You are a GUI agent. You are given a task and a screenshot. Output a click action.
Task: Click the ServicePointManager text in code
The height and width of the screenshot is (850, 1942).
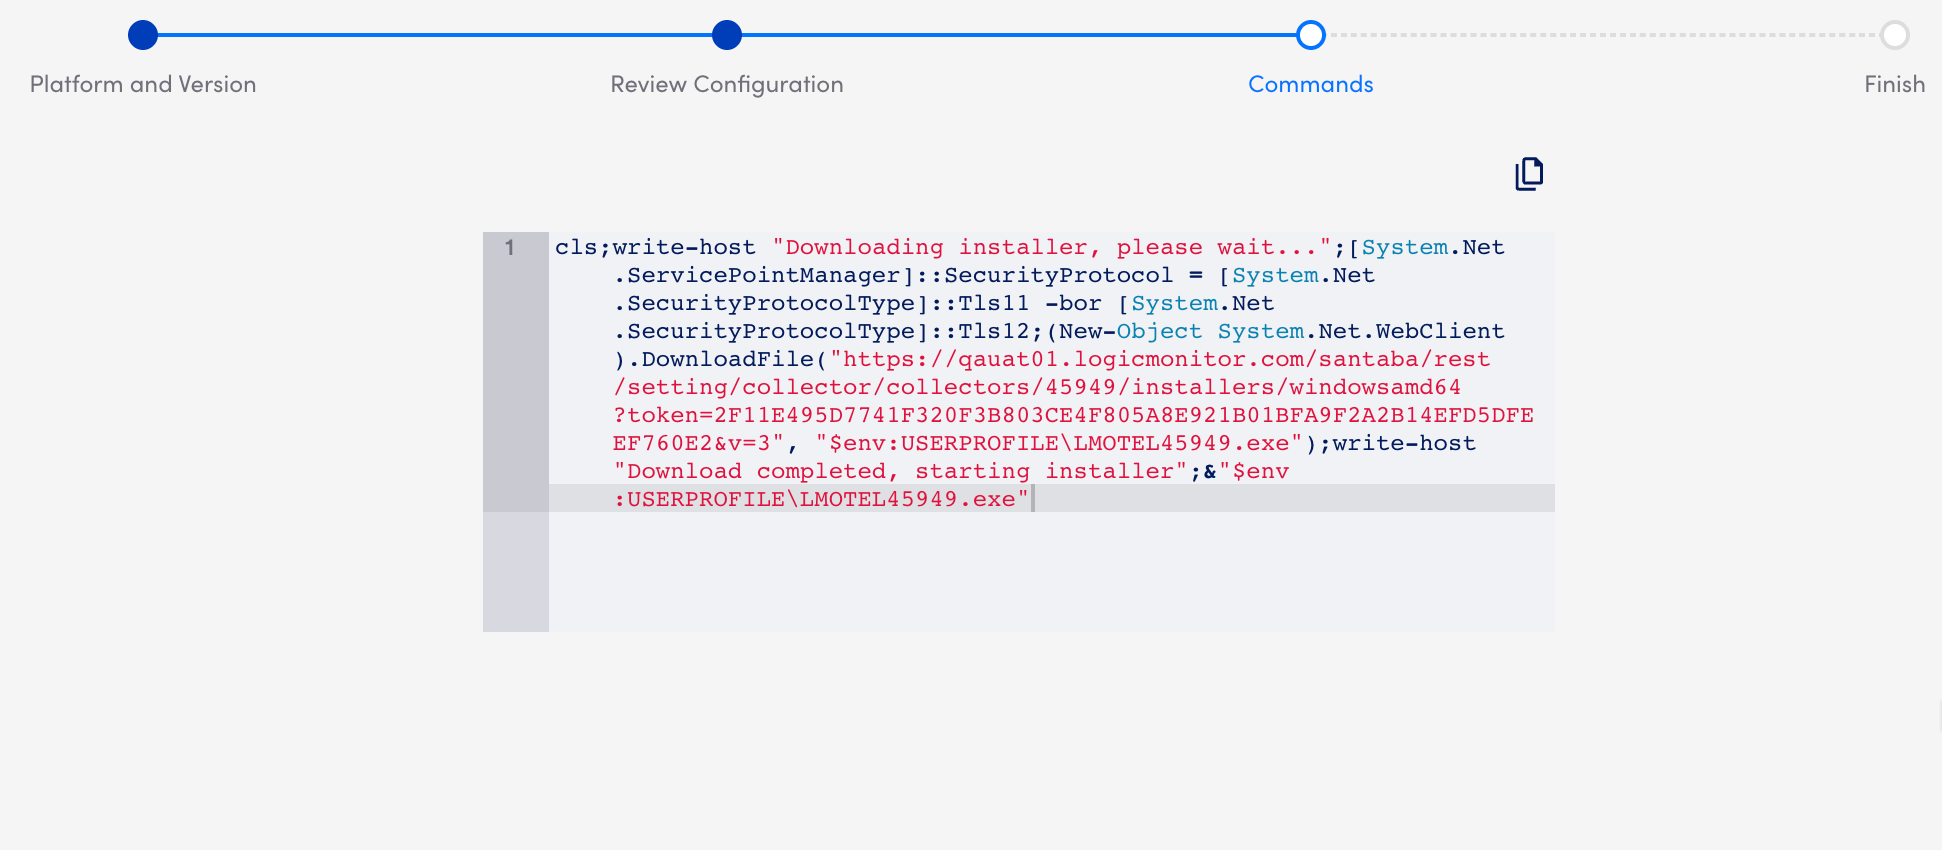point(764,276)
